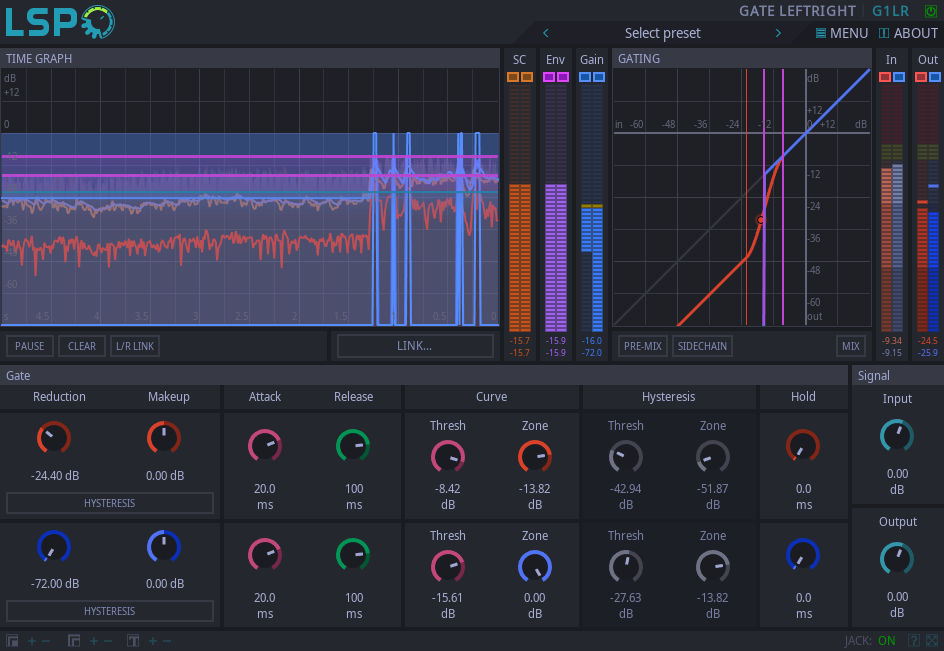Open the ABOUT section
This screenshot has height=651, width=944.
[908, 33]
